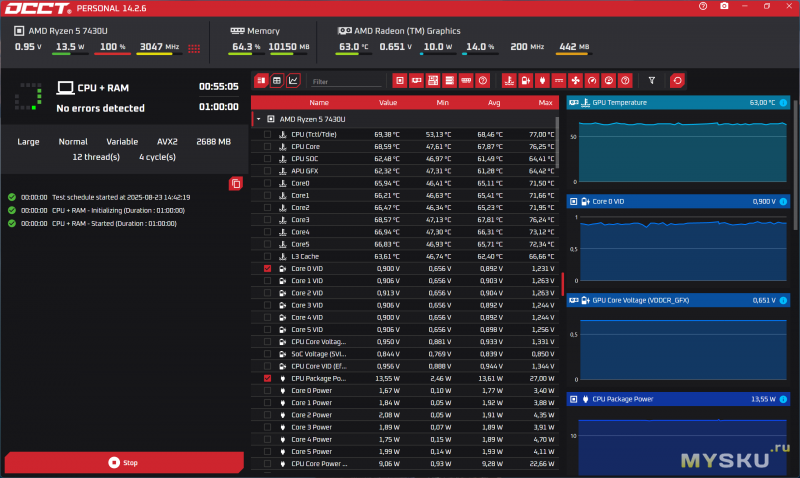Show info for CPU Package Power graph

click(783, 399)
